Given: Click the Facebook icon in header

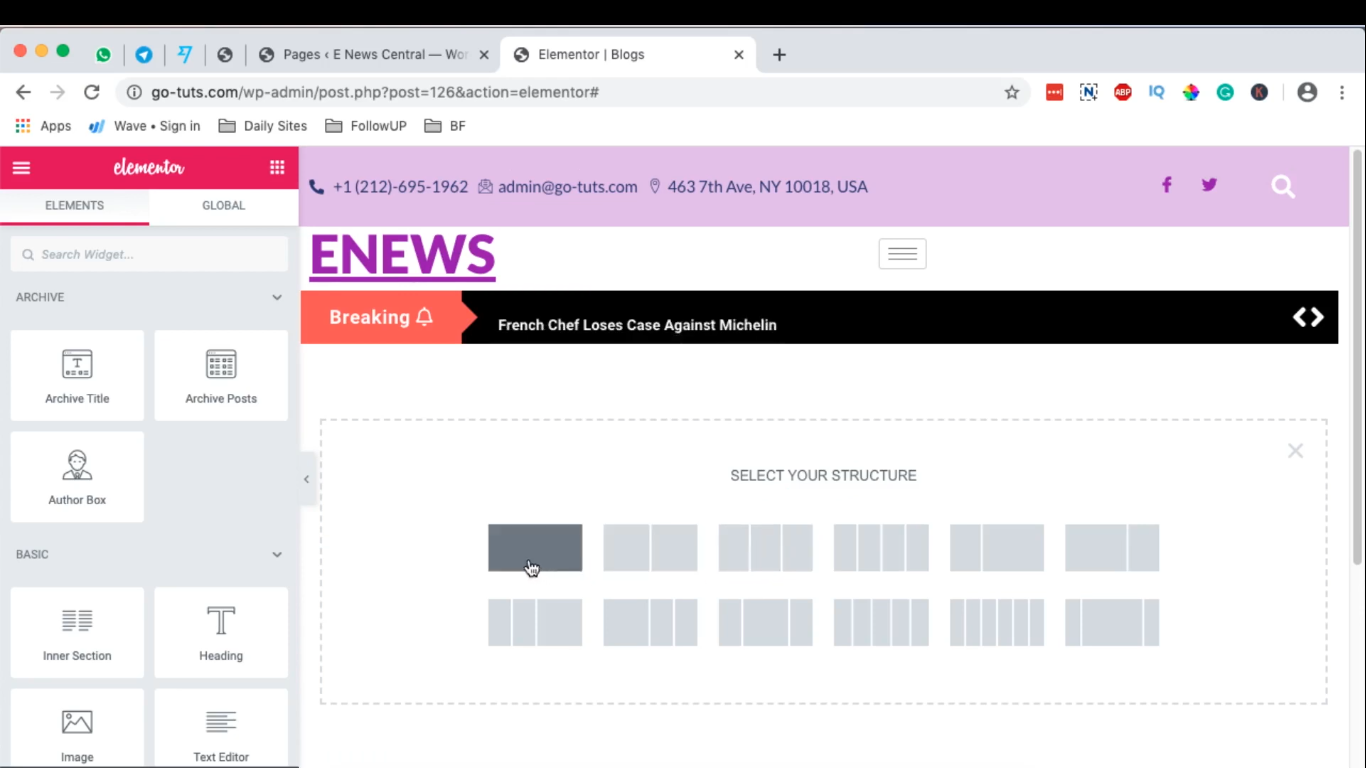Looking at the screenshot, I should [1166, 185].
